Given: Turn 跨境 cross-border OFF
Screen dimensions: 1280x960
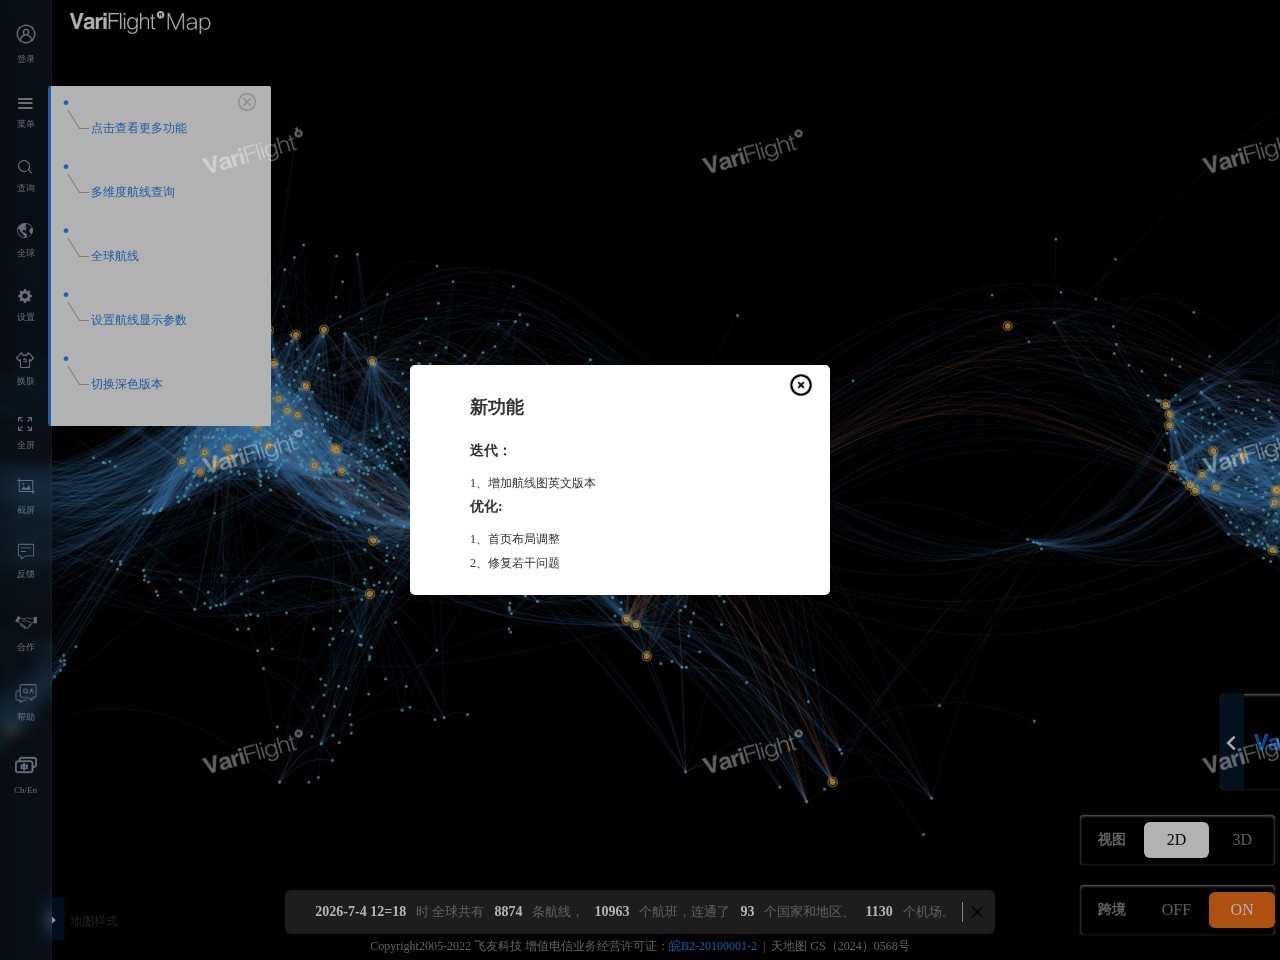Looking at the screenshot, I should (x=1176, y=910).
